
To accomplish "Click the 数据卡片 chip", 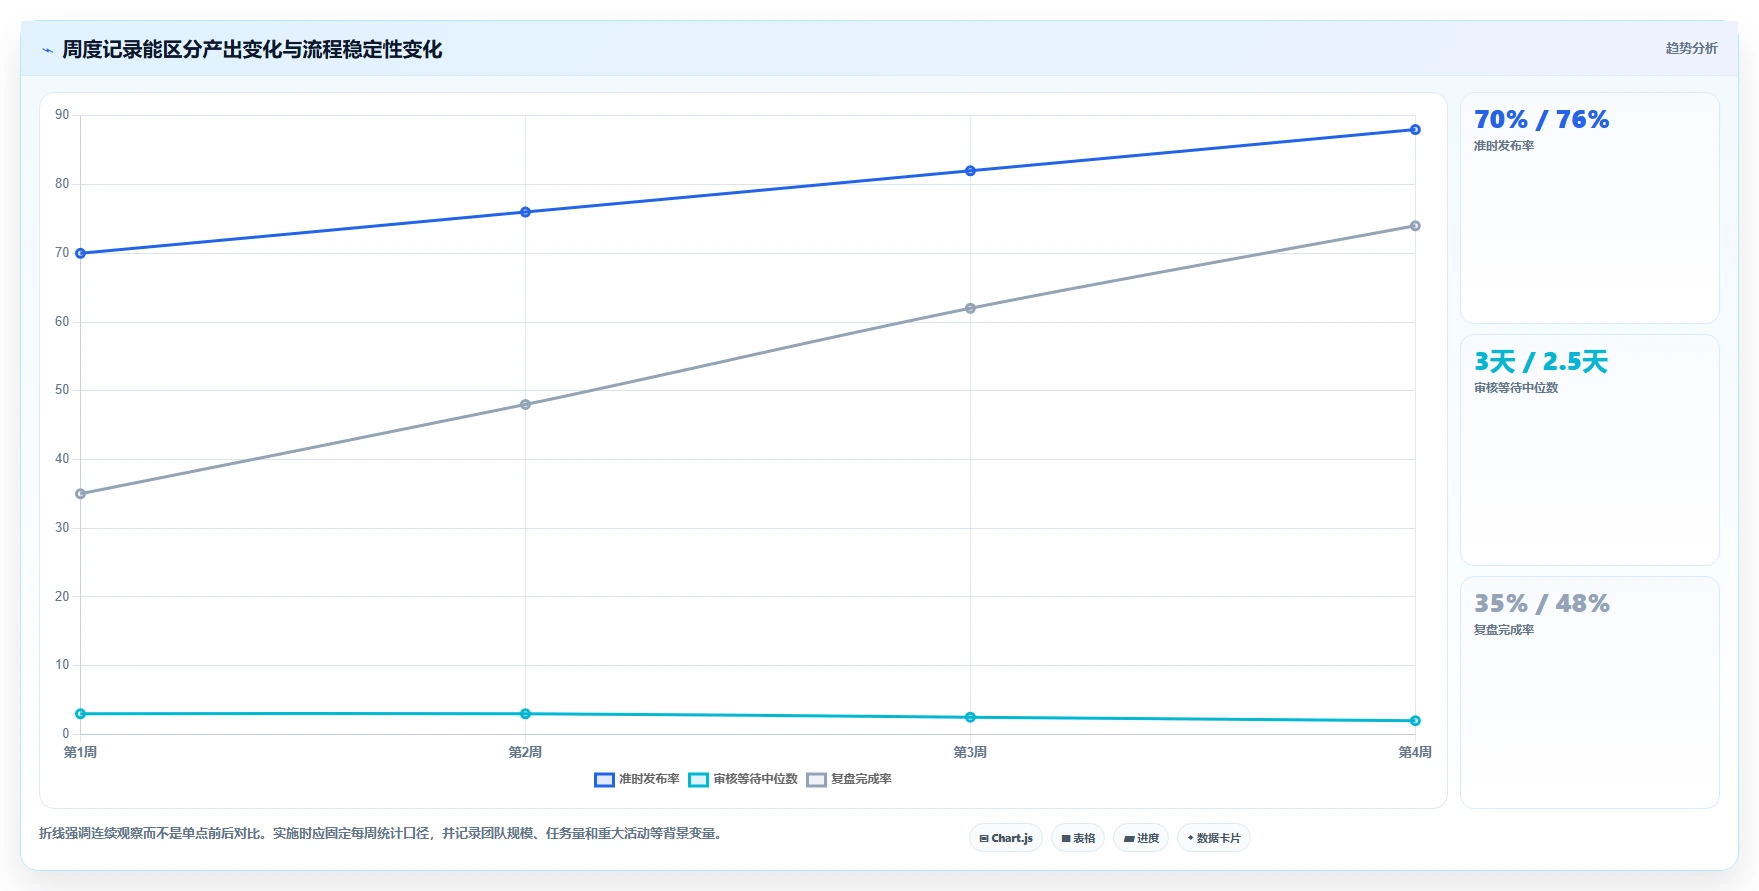I will pyautogui.click(x=1214, y=838).
